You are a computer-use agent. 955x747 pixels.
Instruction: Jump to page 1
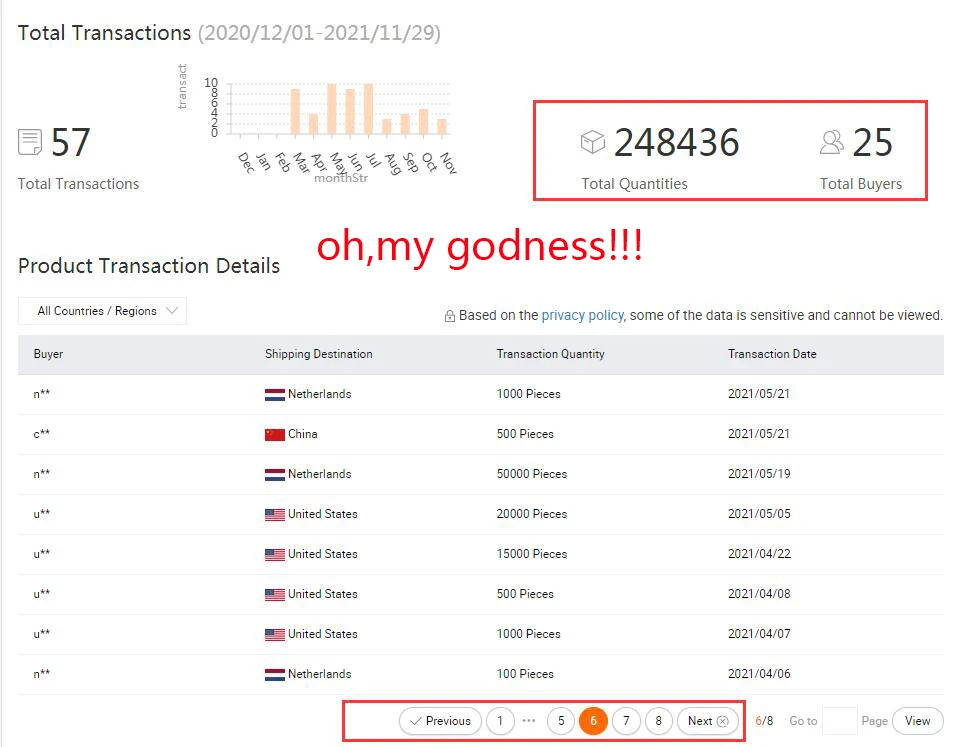pyautogui.click(x=500, y=721)
